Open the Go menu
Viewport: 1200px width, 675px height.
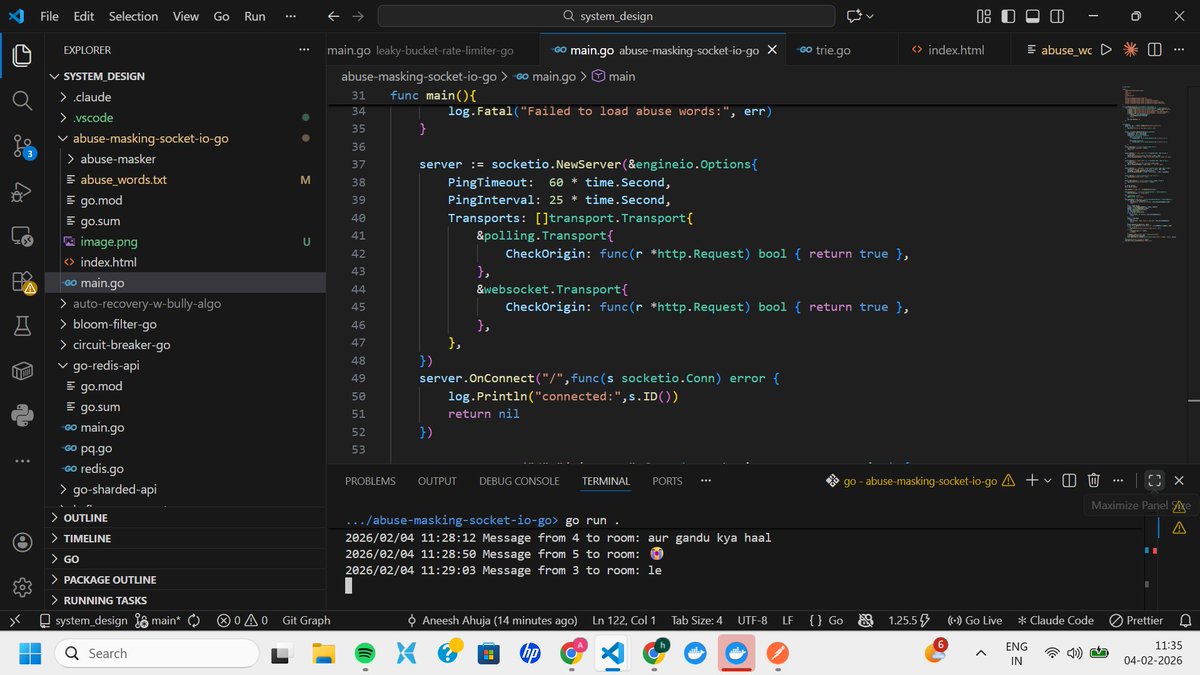tap(221, 16)
